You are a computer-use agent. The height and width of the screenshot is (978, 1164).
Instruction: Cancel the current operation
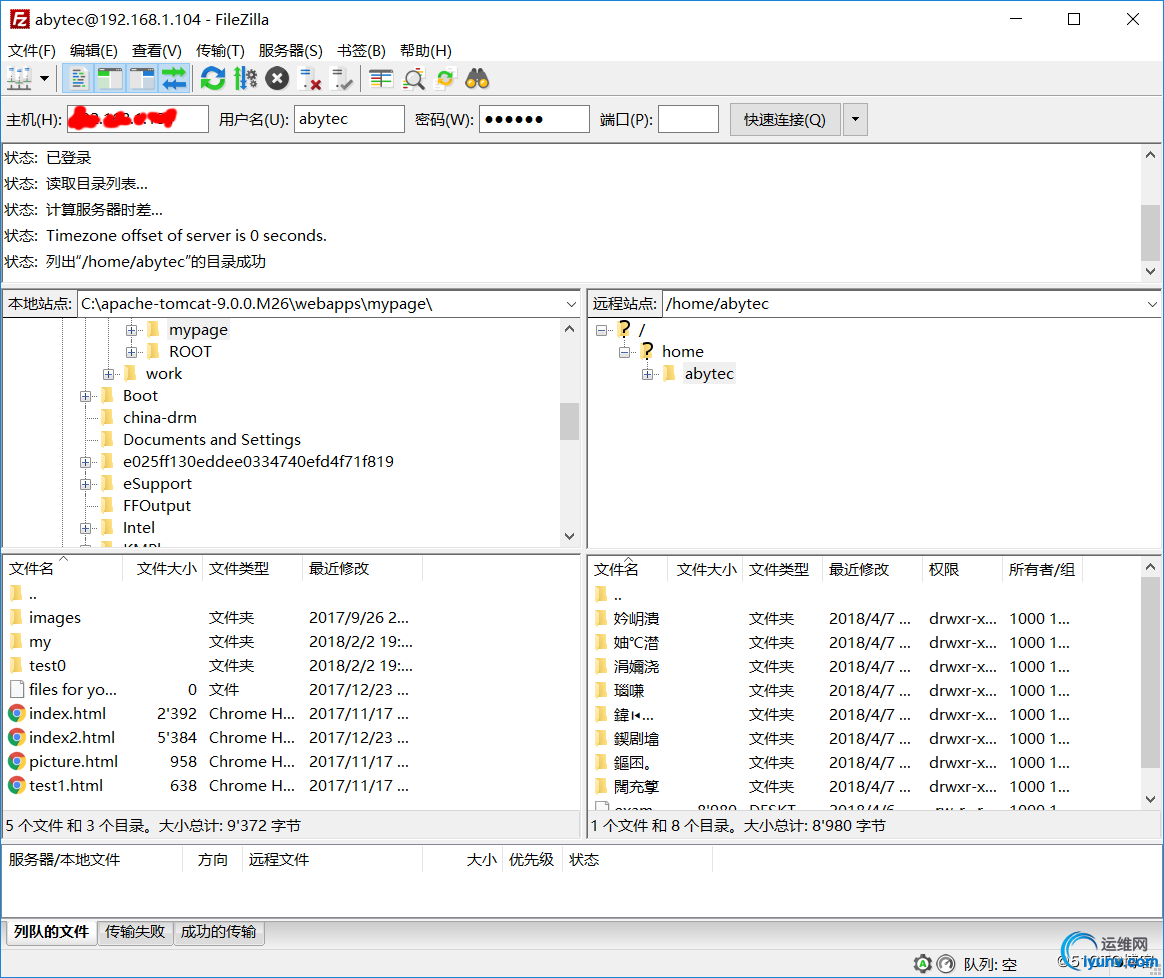pos(277,79)
